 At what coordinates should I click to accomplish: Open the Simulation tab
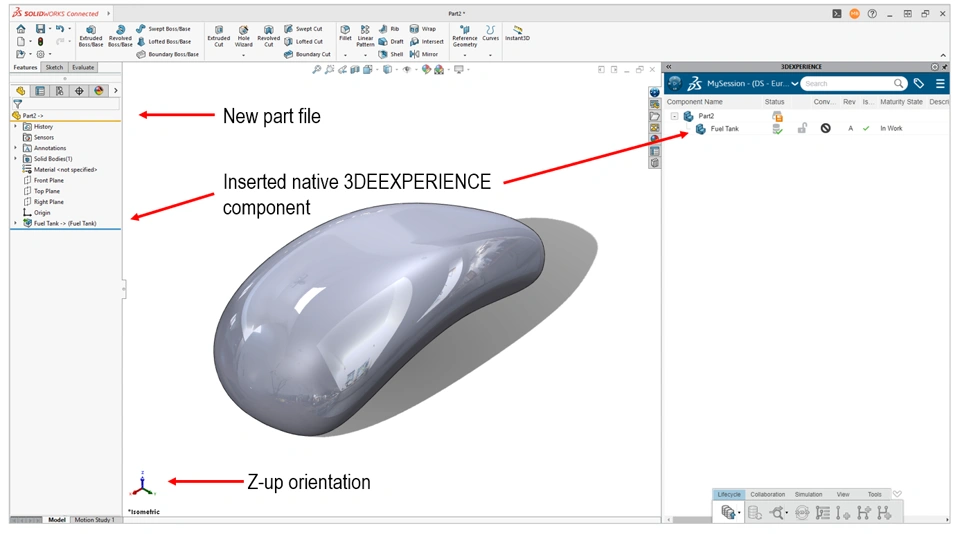click(808, 495)
